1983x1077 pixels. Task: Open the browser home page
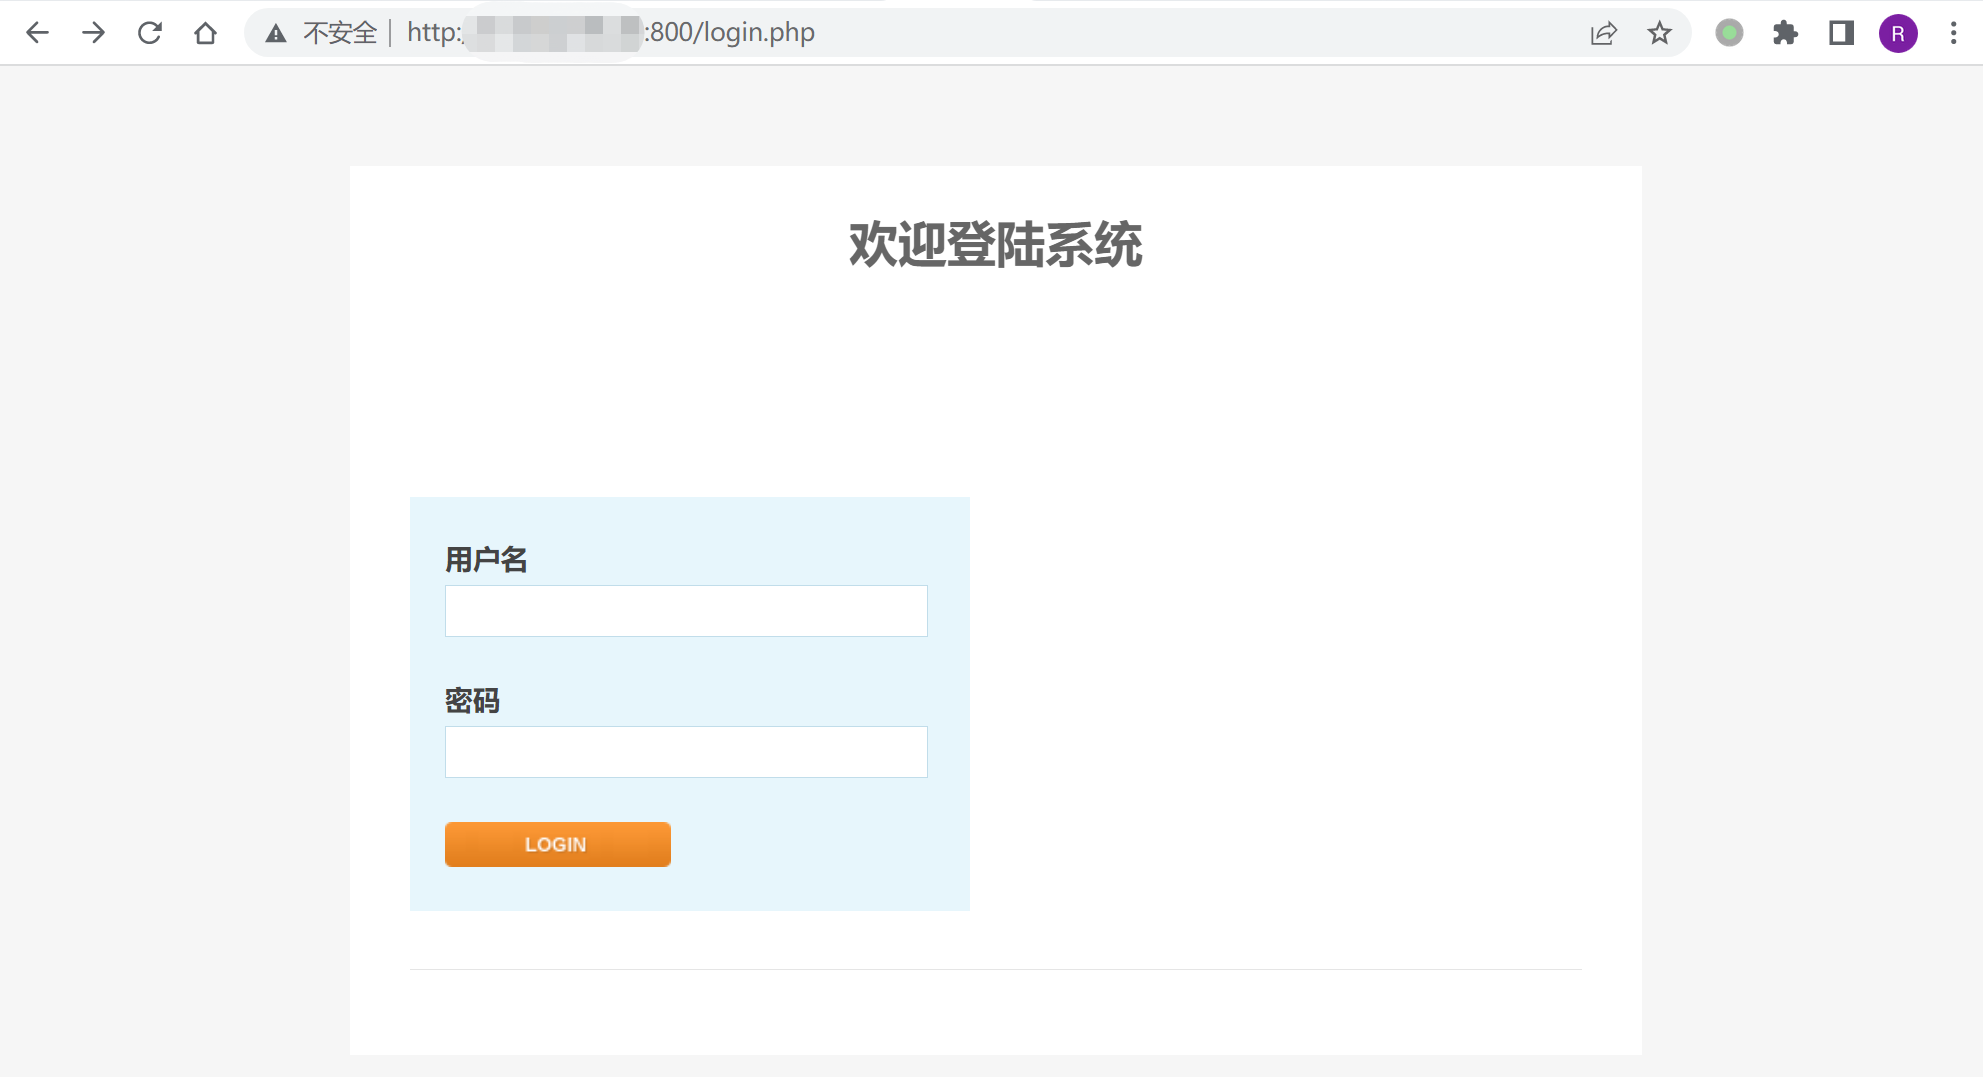click(x=205, y=33)
